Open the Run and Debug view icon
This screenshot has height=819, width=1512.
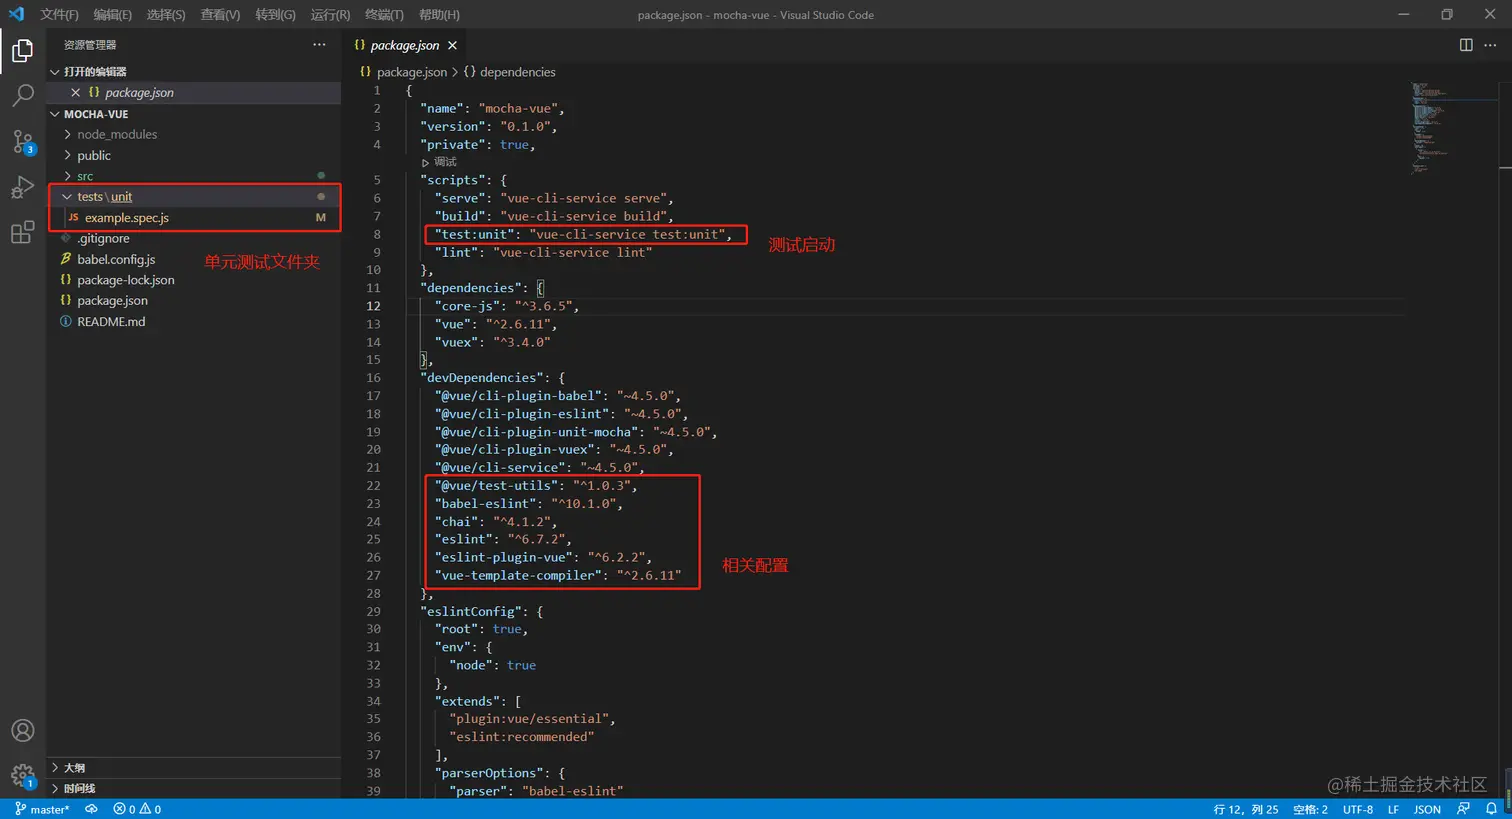pyautogui.click(x=22, y=188)
